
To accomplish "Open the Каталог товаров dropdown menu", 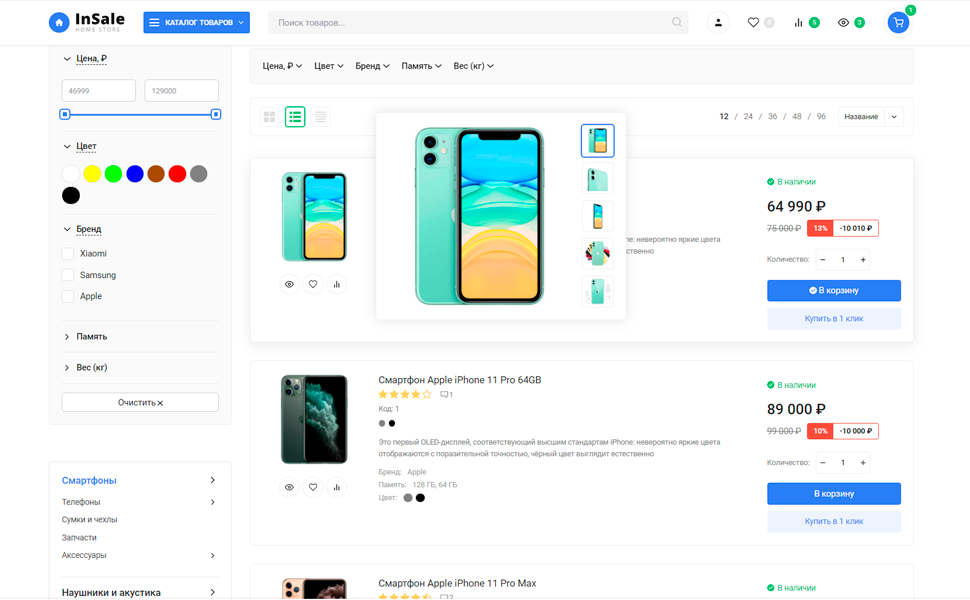I will coord(197,22).
